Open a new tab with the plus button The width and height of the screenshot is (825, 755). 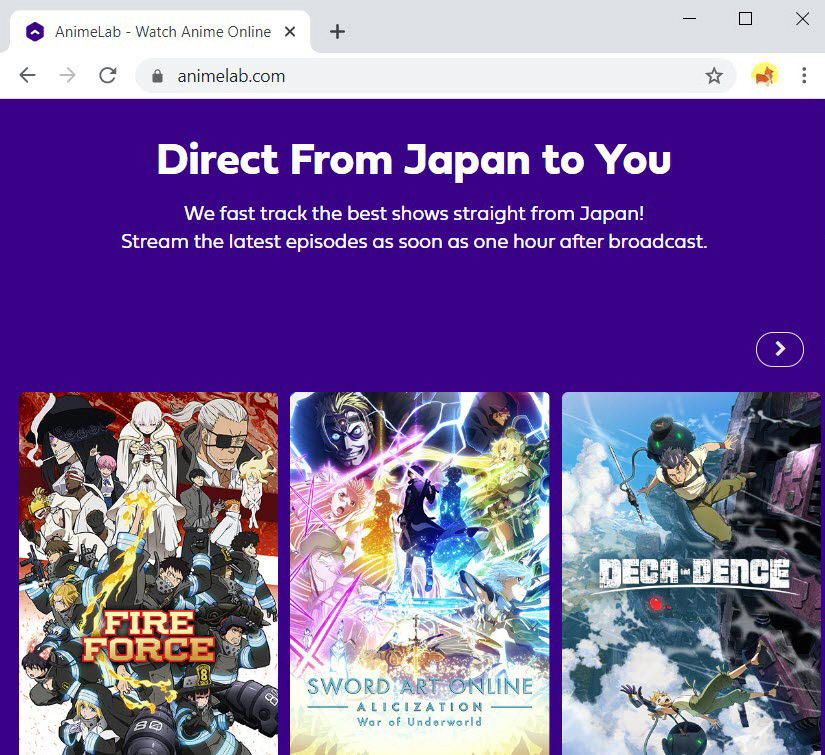click(x=337, y=32)
